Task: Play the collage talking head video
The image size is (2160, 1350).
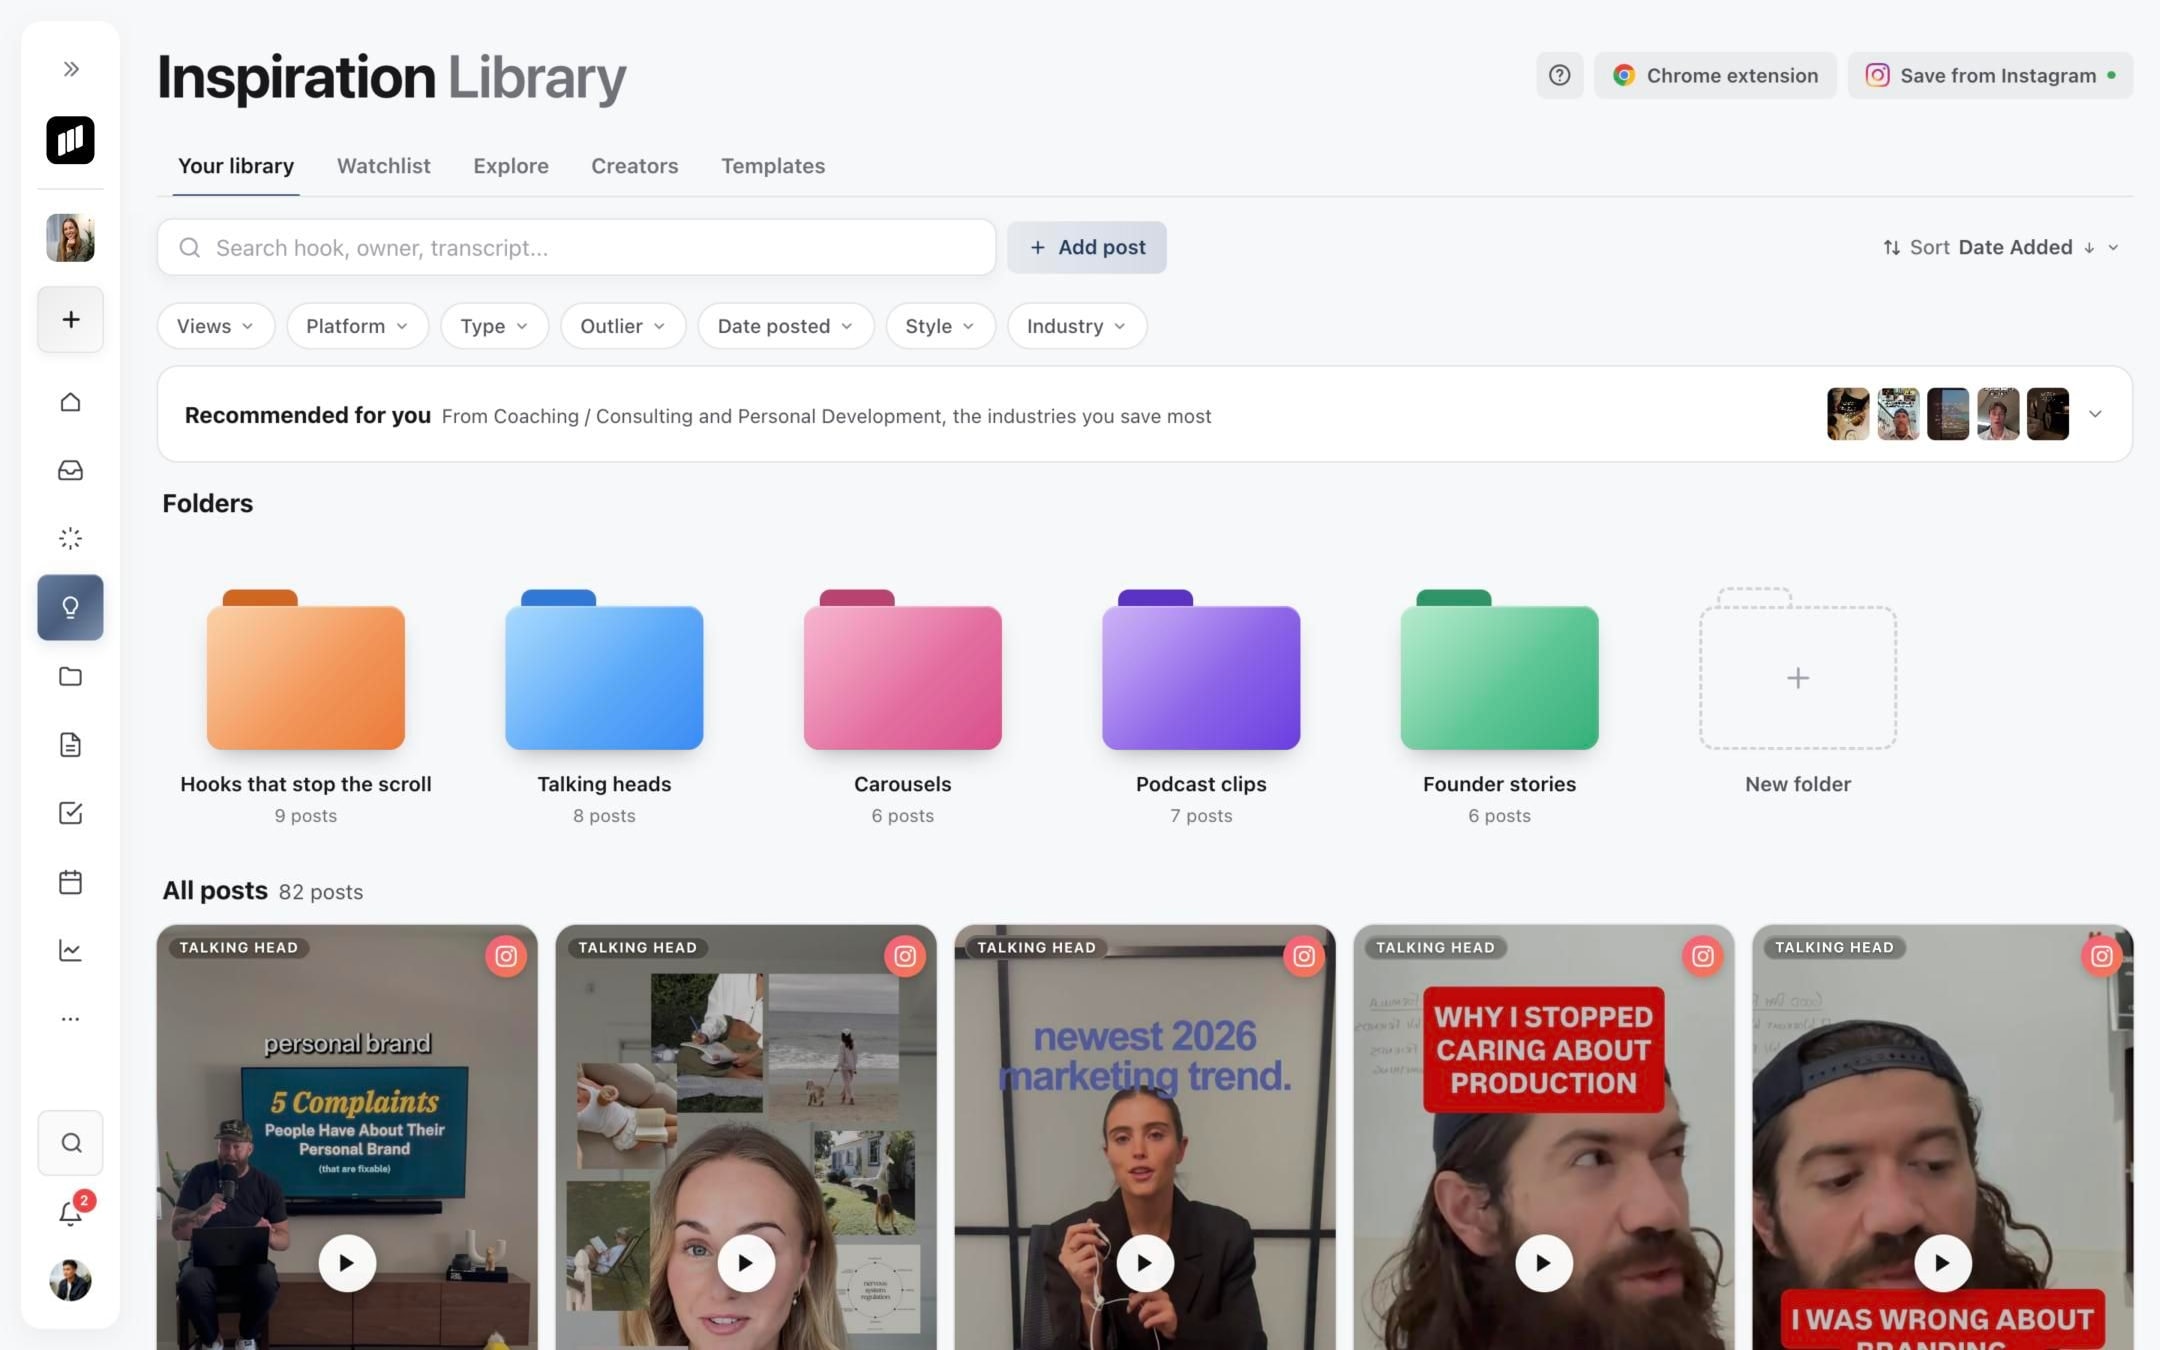Action: [746, 1263]
